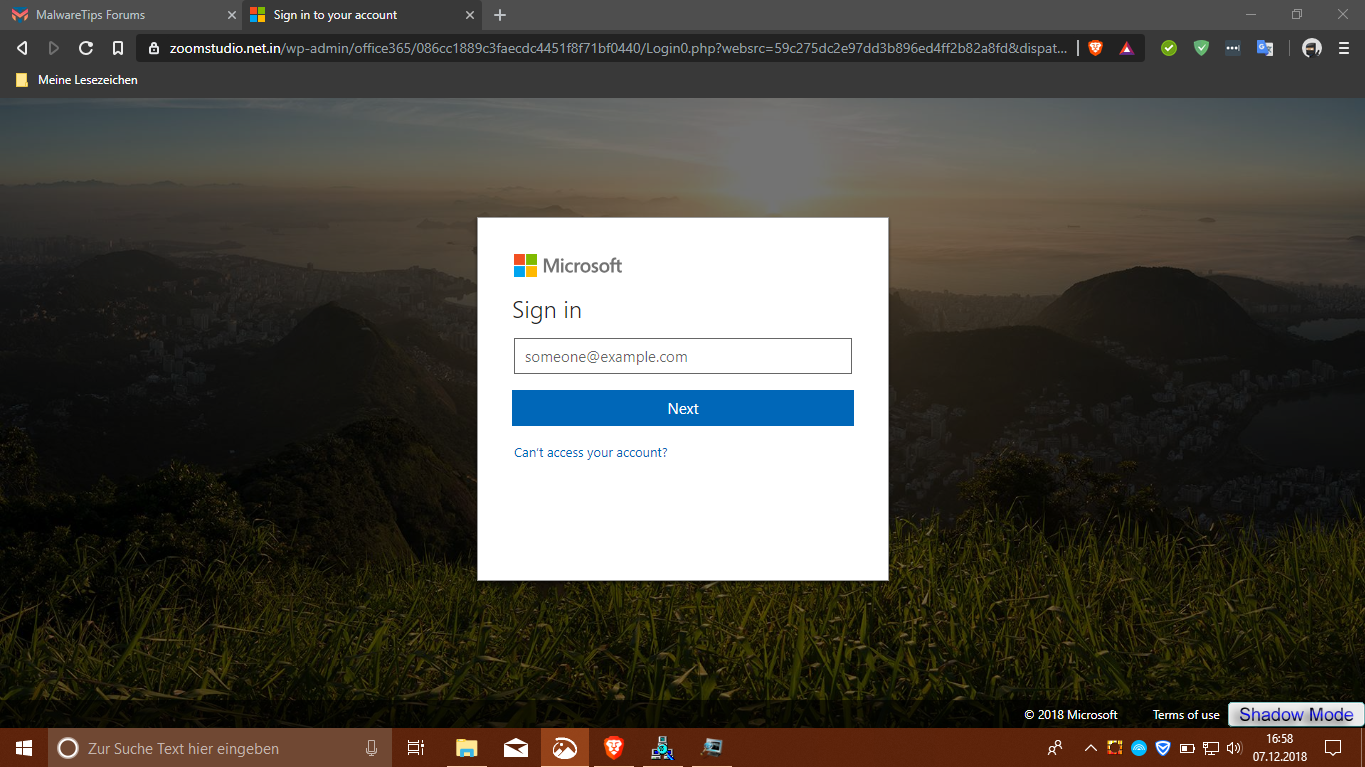Click the blue wireless-waves tray icon
Screen dimensions: 1365x767
click(1139, 747)
